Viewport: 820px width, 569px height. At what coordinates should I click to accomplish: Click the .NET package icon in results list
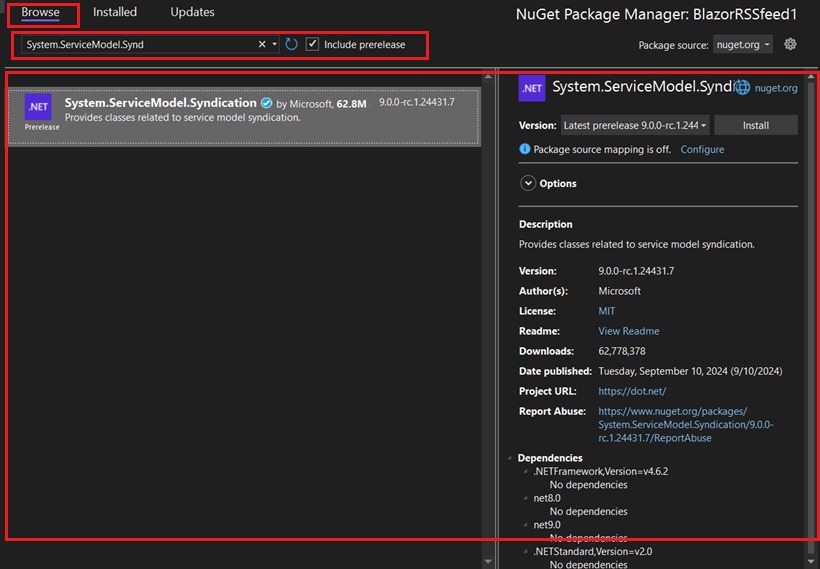38,107
